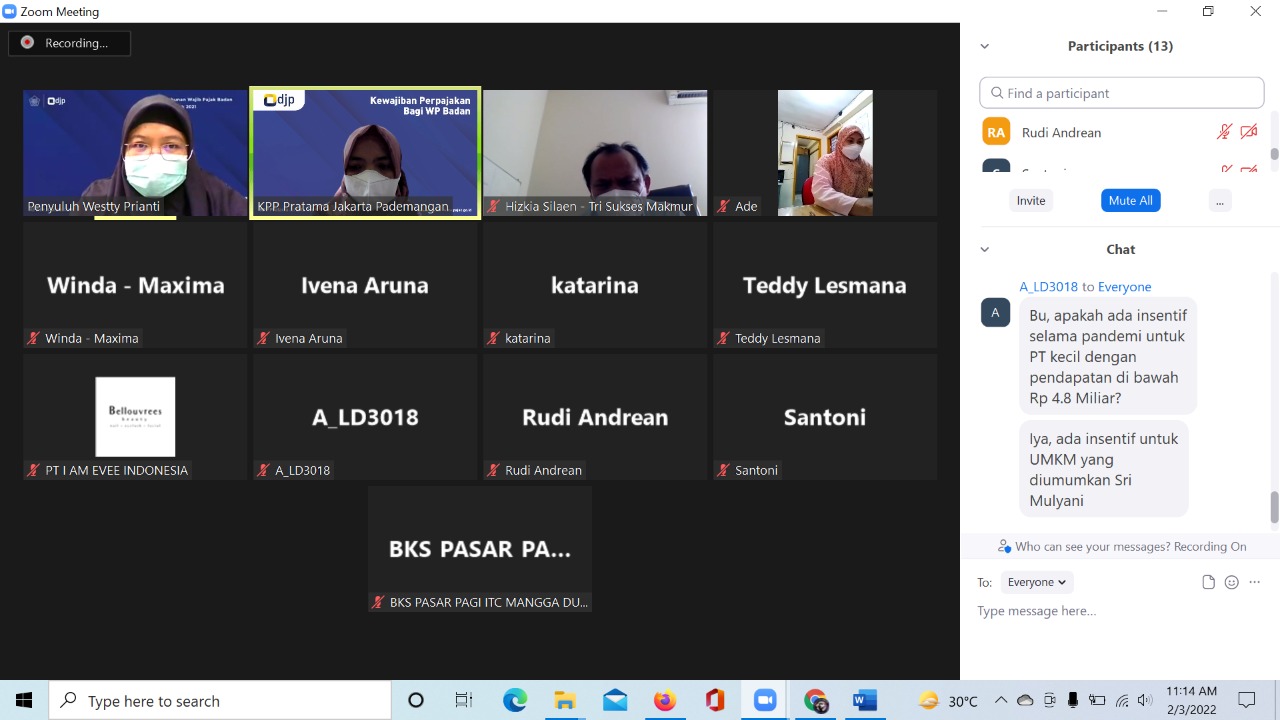This screenshot has width=1280, height=720.
Task: Click the file attachment icon in chat
Action: (1208, 582)
